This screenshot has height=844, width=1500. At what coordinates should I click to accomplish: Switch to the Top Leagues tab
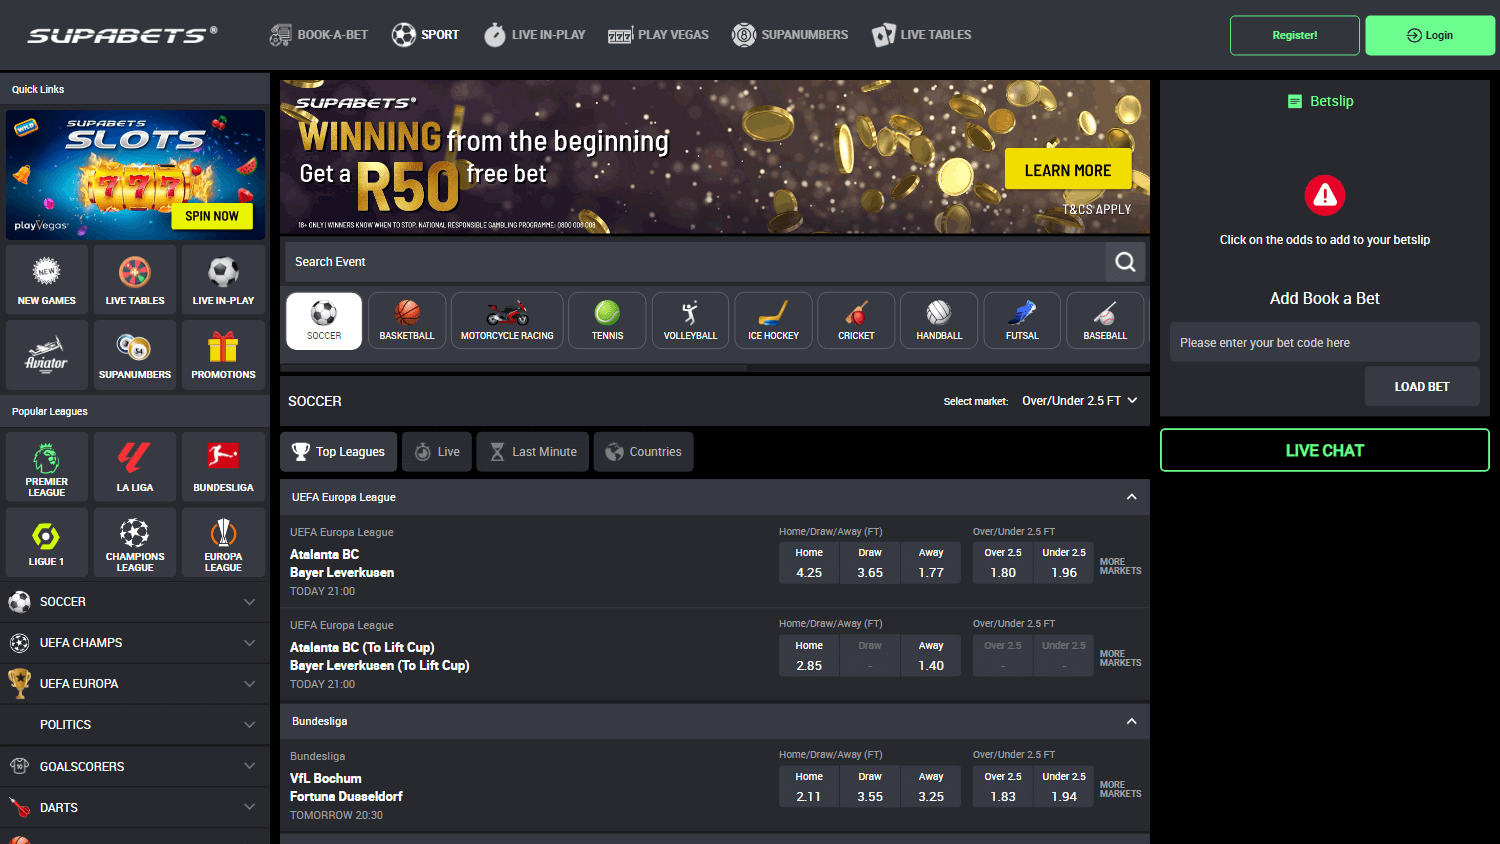tap(338, 452)
